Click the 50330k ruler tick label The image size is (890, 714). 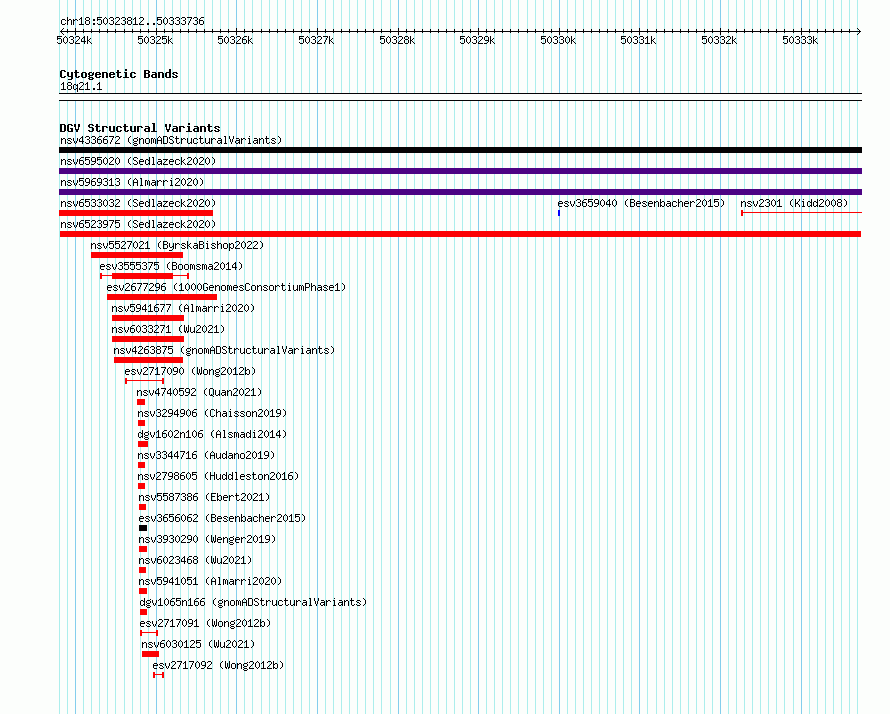(558, 40)
